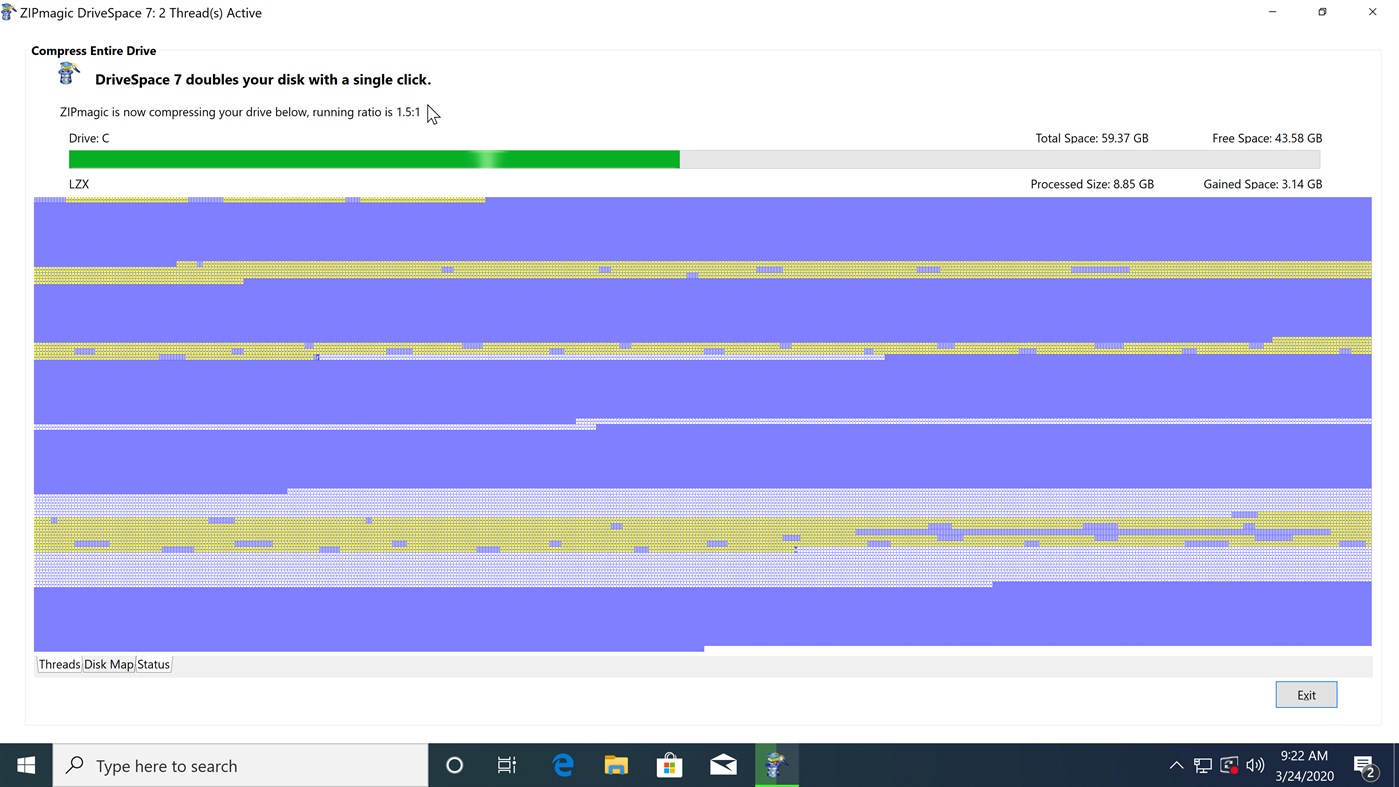This screenshot has width=1399, height=787.
Task: Open the Start menu
Action: [x=25, y=764]
